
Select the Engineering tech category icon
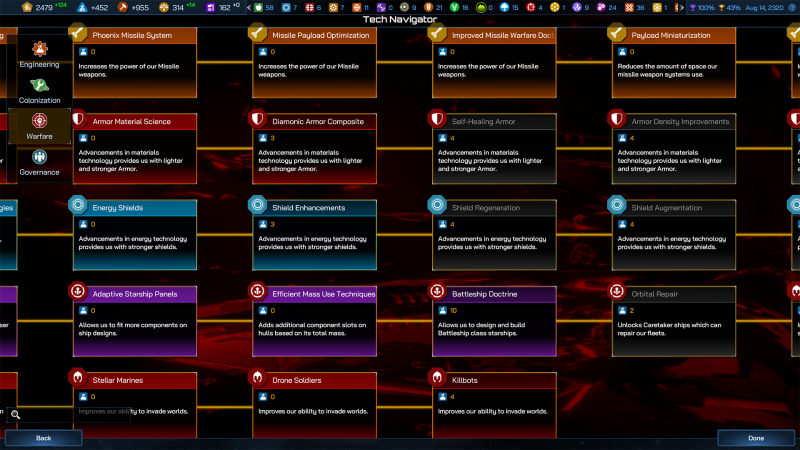click(x=39, y=48)
